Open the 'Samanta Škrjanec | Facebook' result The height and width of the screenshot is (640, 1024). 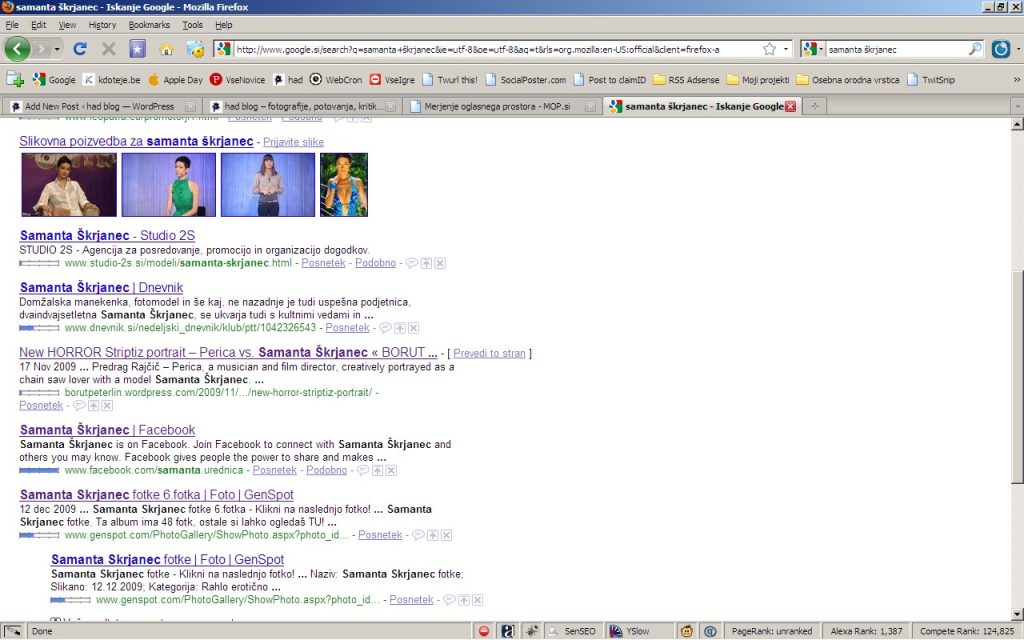pos(107,430)
